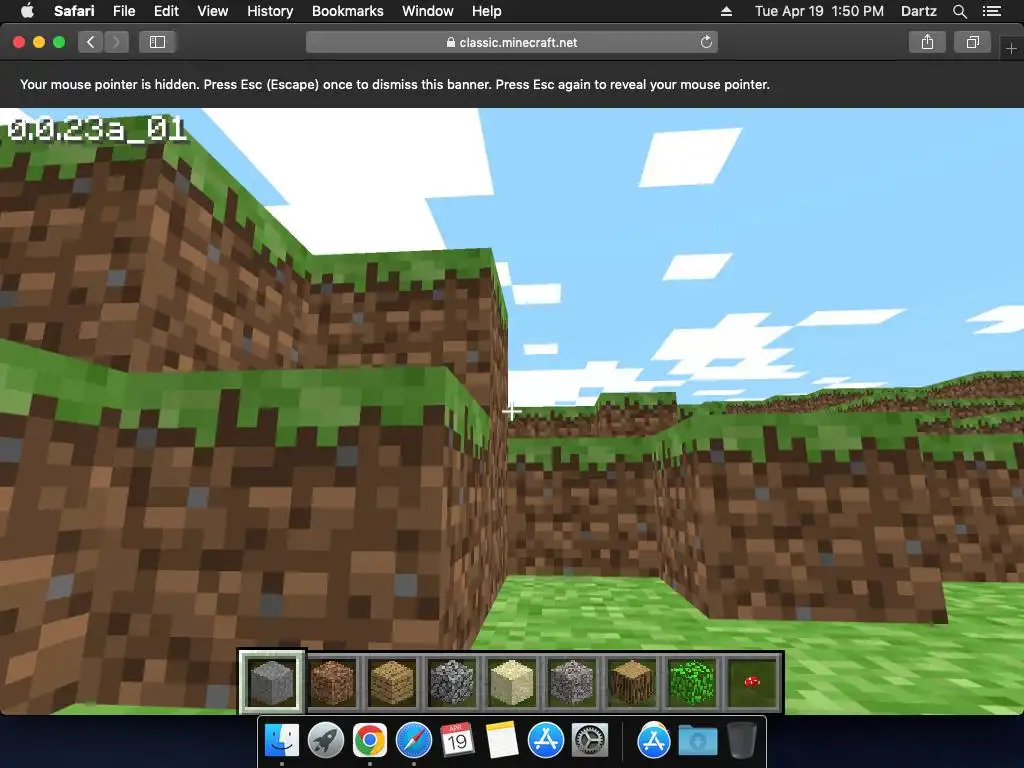This screenshot has height=768, width=1024.
Task: Open the History menu
Action: (x=270, y=11)
